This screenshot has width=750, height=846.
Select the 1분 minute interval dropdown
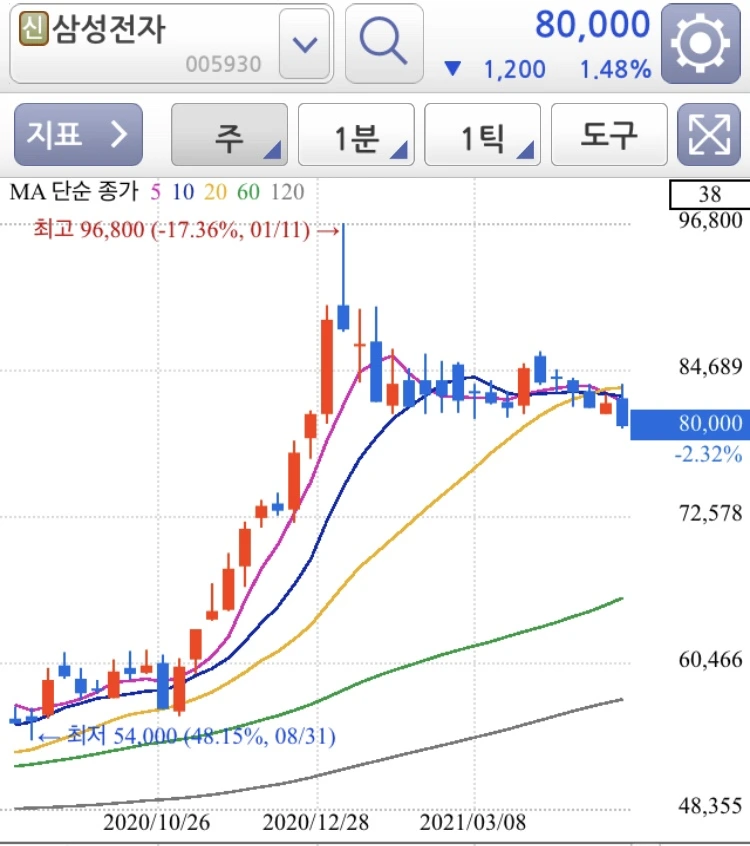coord(356,134)
